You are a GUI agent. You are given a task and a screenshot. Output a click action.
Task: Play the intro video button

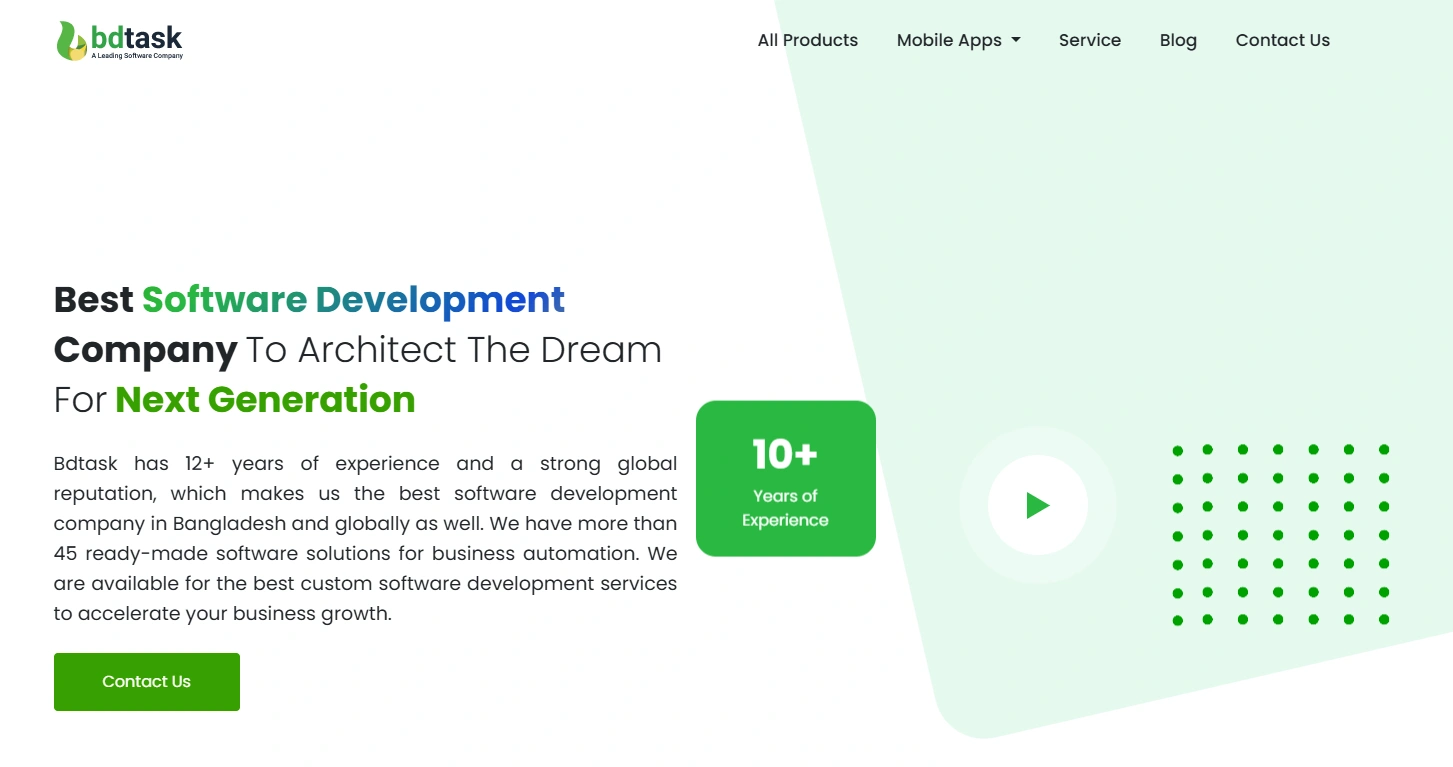pos(1038,505)
